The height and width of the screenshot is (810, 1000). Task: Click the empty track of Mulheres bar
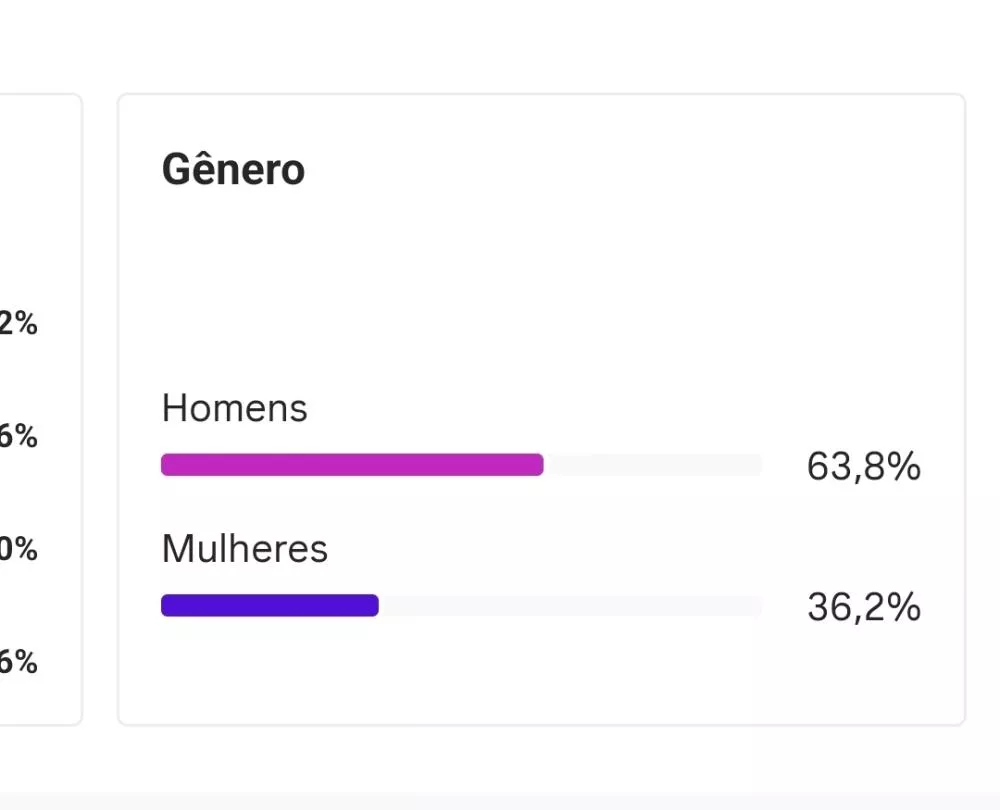pos(570,606)
